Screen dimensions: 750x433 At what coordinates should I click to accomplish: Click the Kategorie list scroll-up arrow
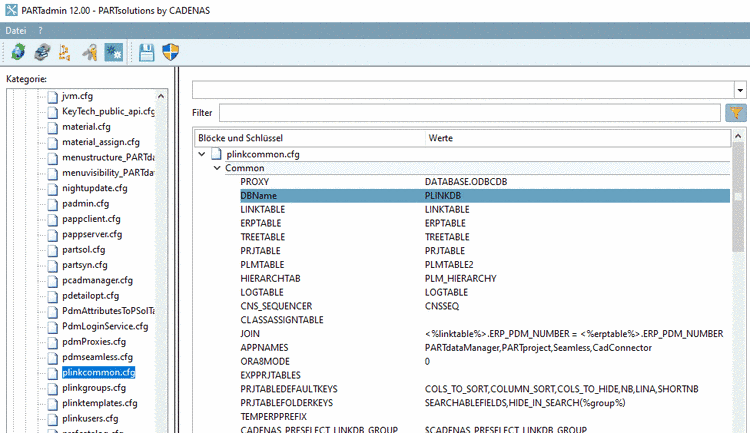click(161, 96)
